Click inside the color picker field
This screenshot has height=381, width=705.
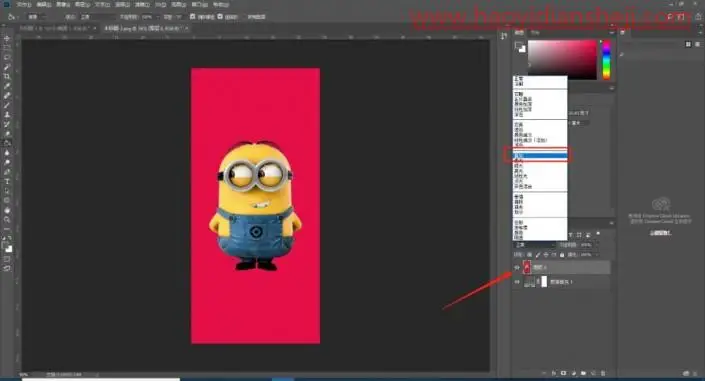click(562, 59)
